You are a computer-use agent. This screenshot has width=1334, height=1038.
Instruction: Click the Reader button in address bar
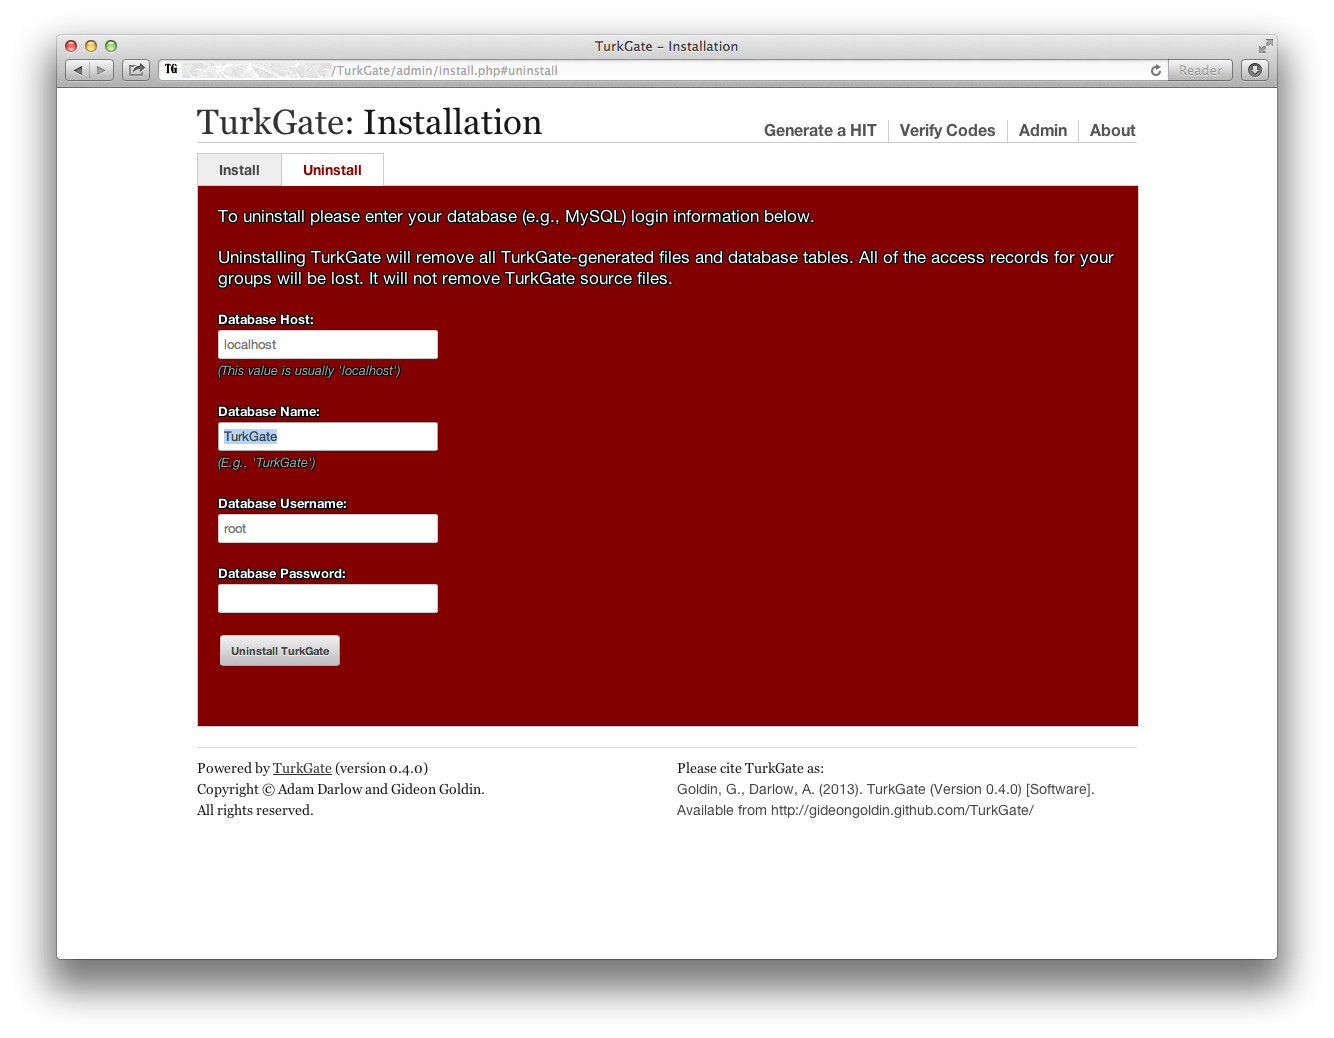(x=1199, y=70)
